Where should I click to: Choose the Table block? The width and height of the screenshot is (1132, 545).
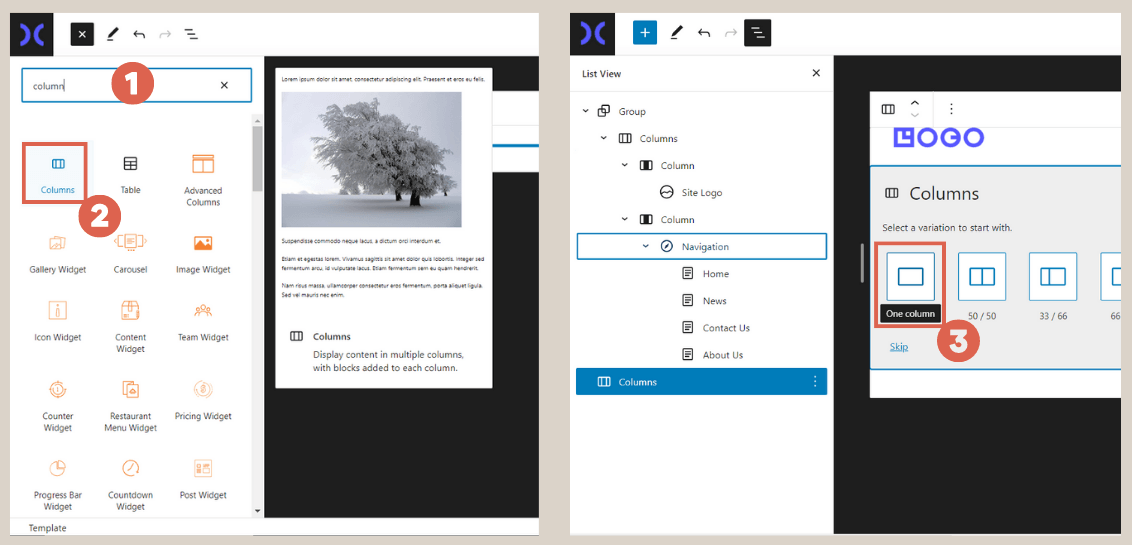pyautogui.click(x=130, y=172)
